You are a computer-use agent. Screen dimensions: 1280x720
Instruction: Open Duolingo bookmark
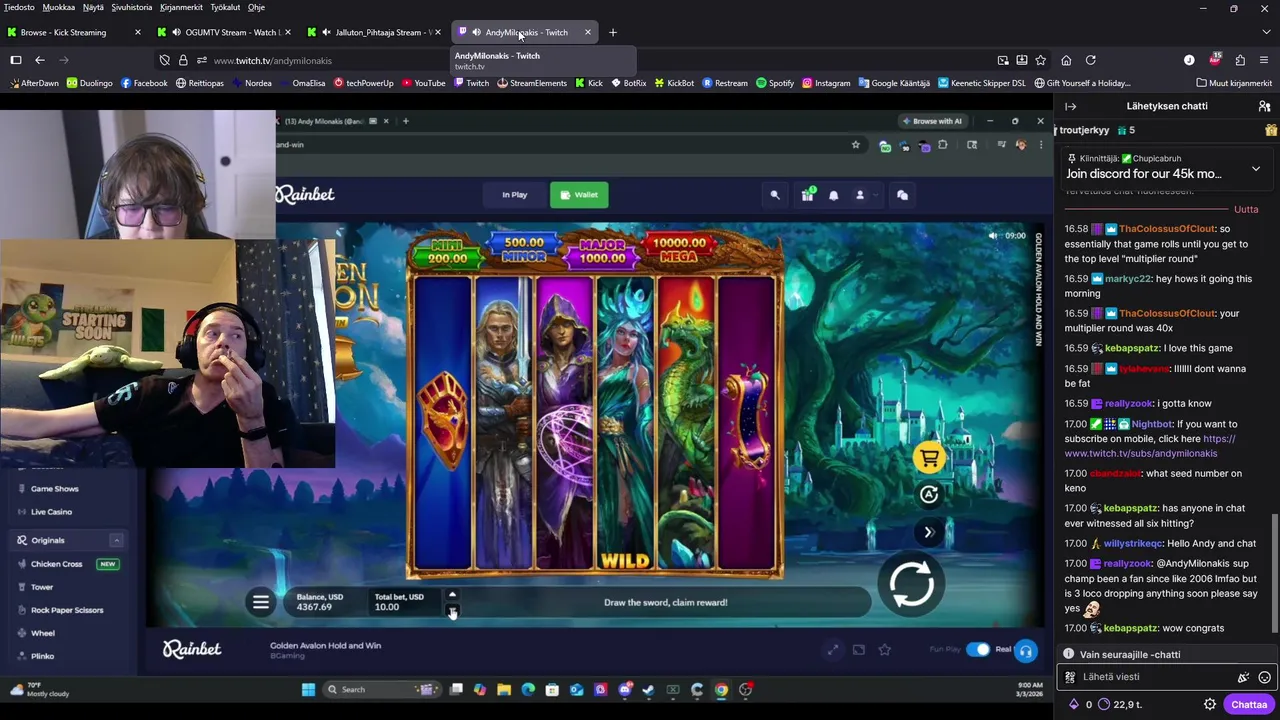click(90, 83)
